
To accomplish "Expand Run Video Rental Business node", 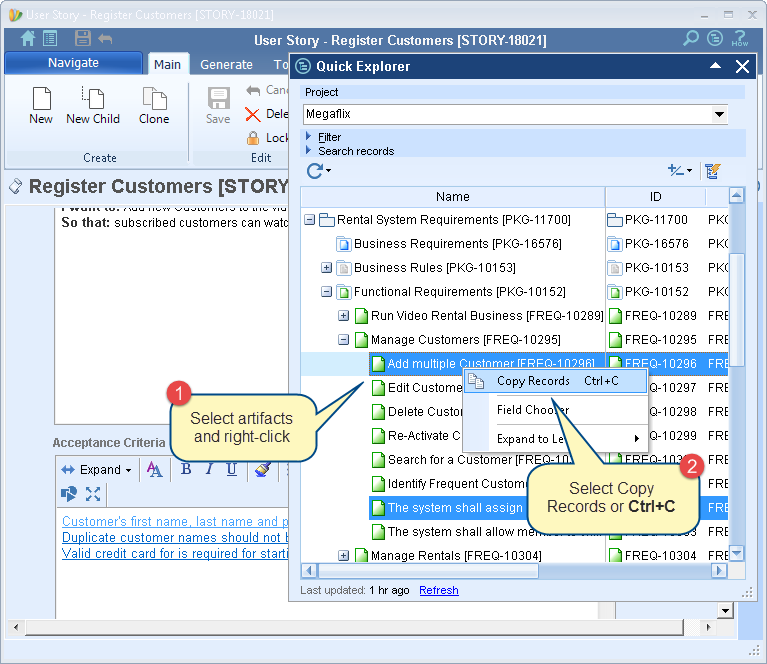I will [x=344, y=316].
